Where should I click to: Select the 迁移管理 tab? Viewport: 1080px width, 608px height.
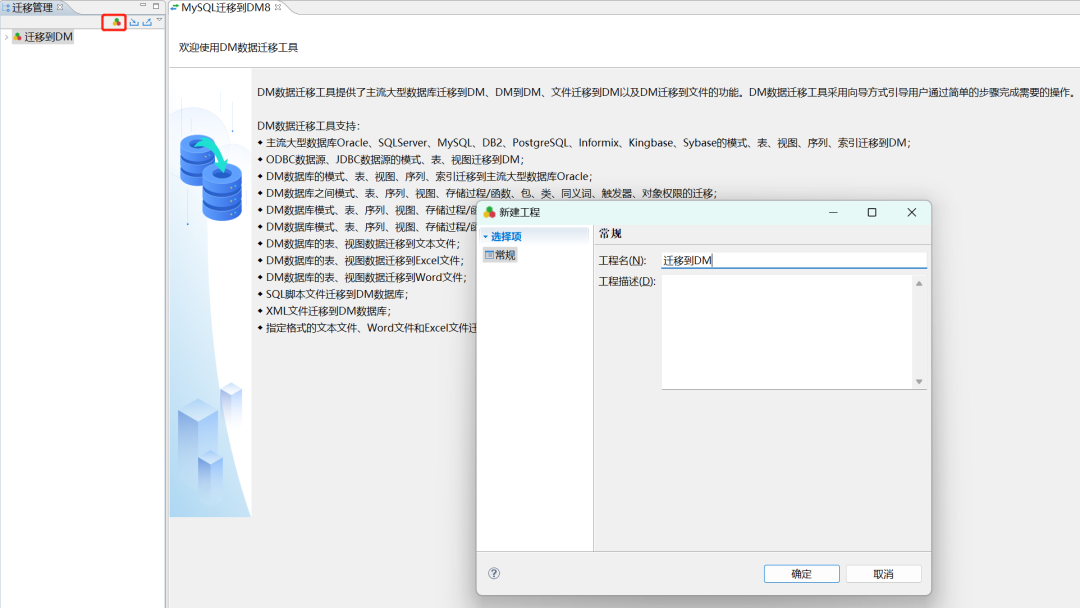tap(32, 8)
